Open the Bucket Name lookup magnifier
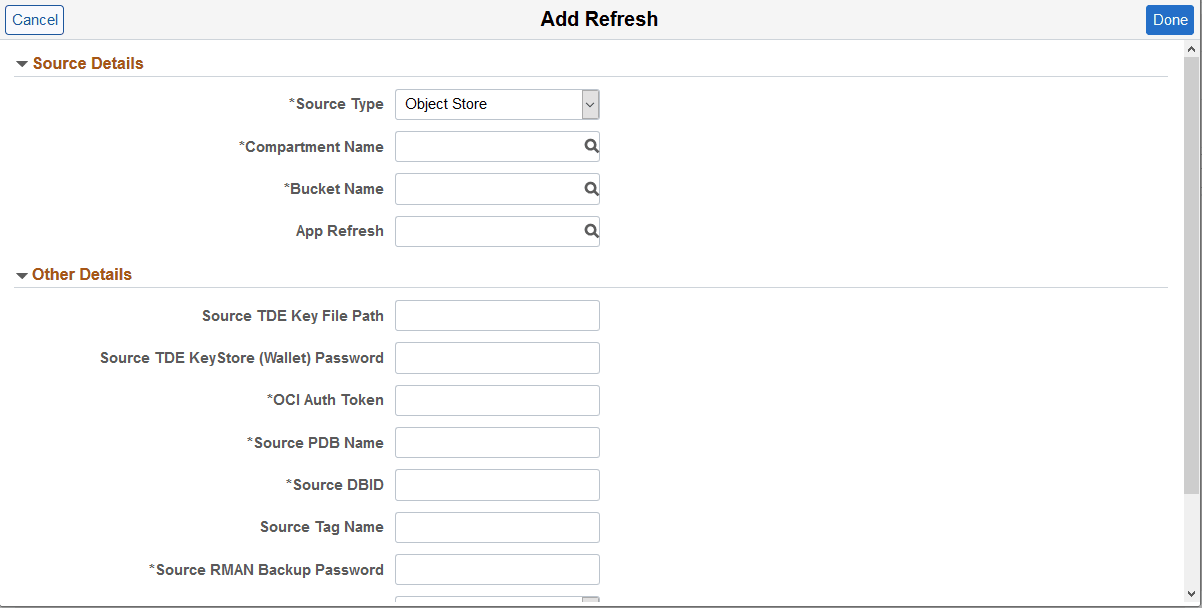The width and height of the screenshot is (1202, 608). [x=590, y=189]
